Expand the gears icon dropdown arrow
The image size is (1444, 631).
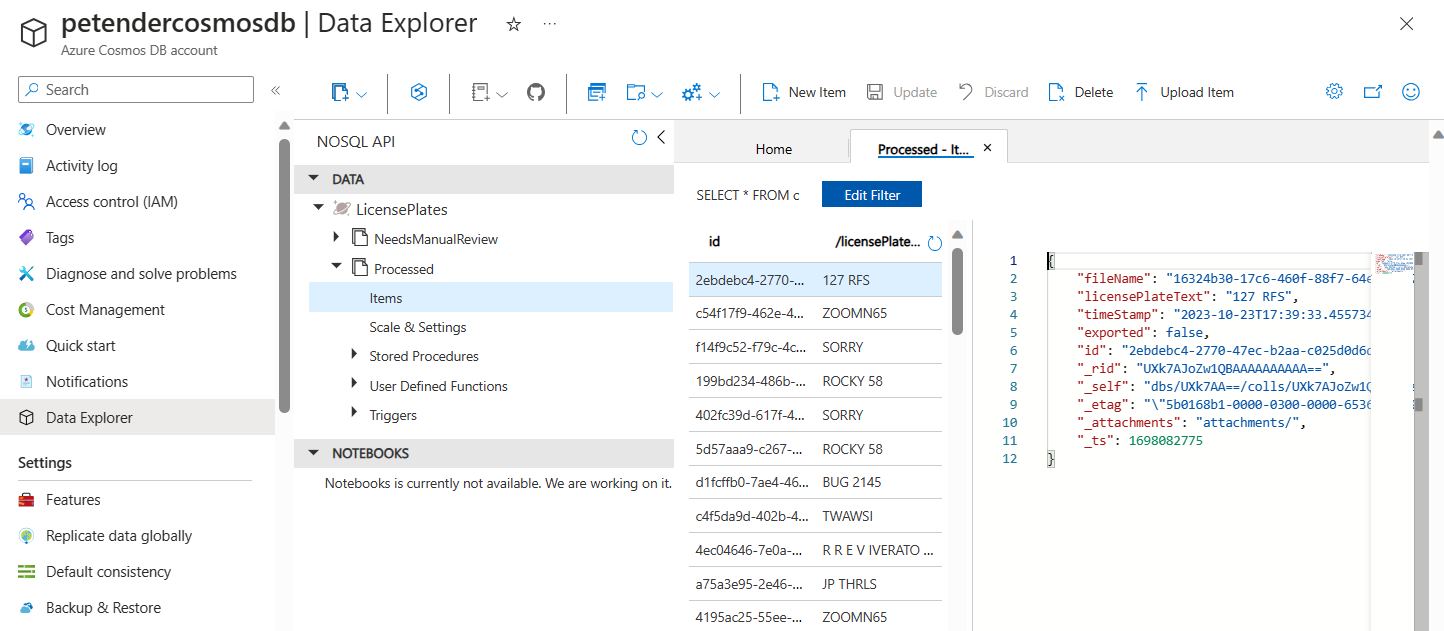point(715,94)
